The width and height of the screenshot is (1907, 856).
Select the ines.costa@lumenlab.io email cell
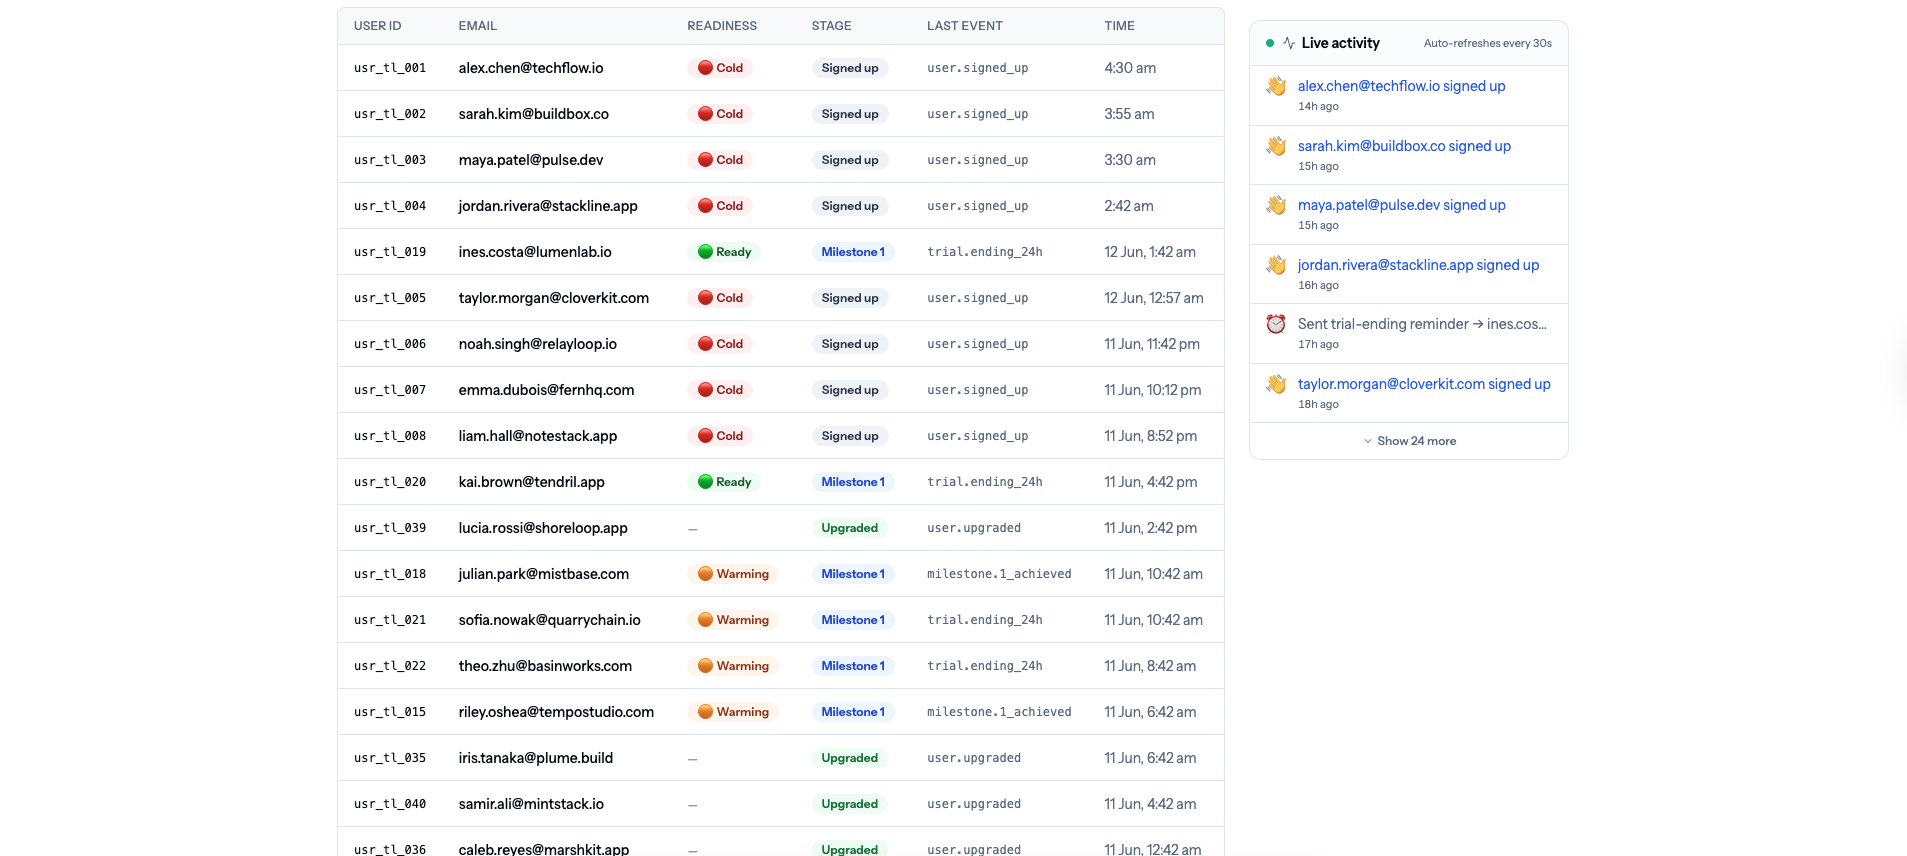pyautogui.click(x=535, y=252)
